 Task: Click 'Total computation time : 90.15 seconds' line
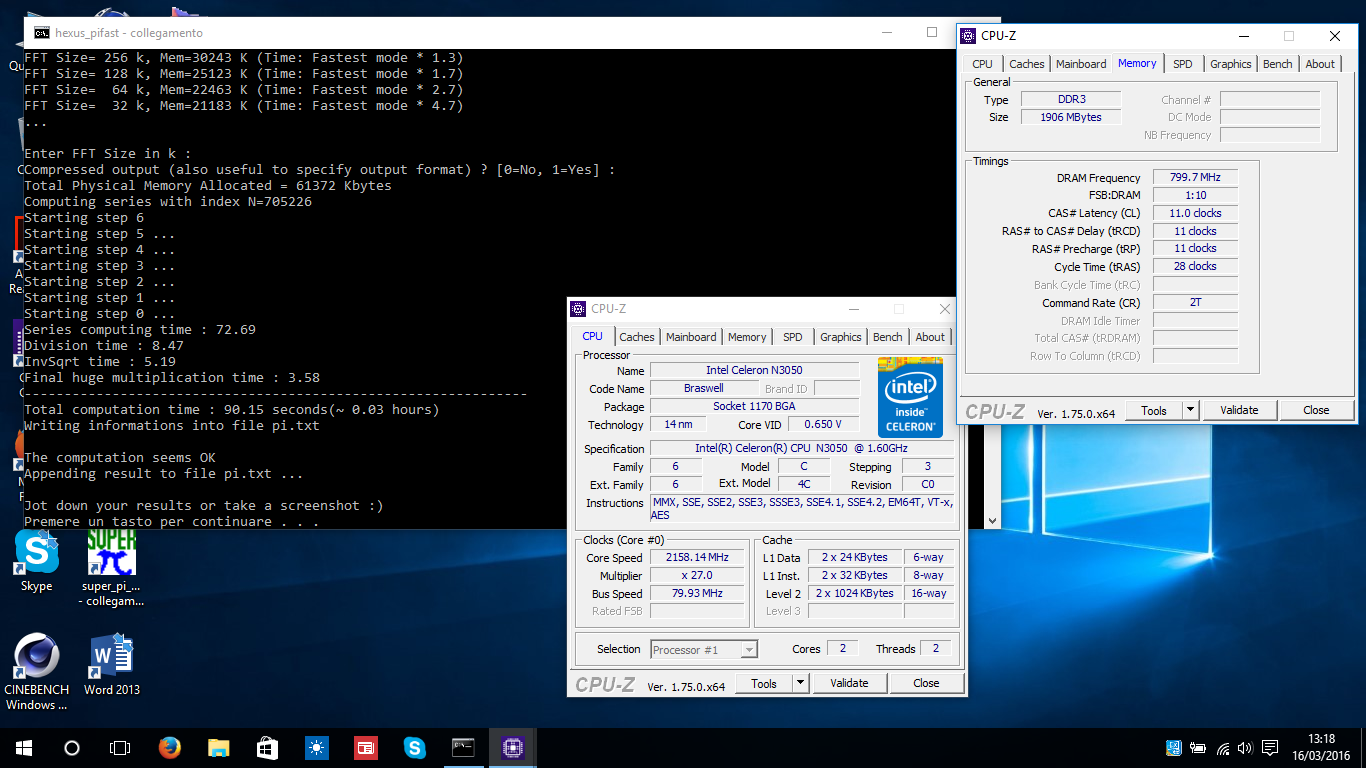231,409
